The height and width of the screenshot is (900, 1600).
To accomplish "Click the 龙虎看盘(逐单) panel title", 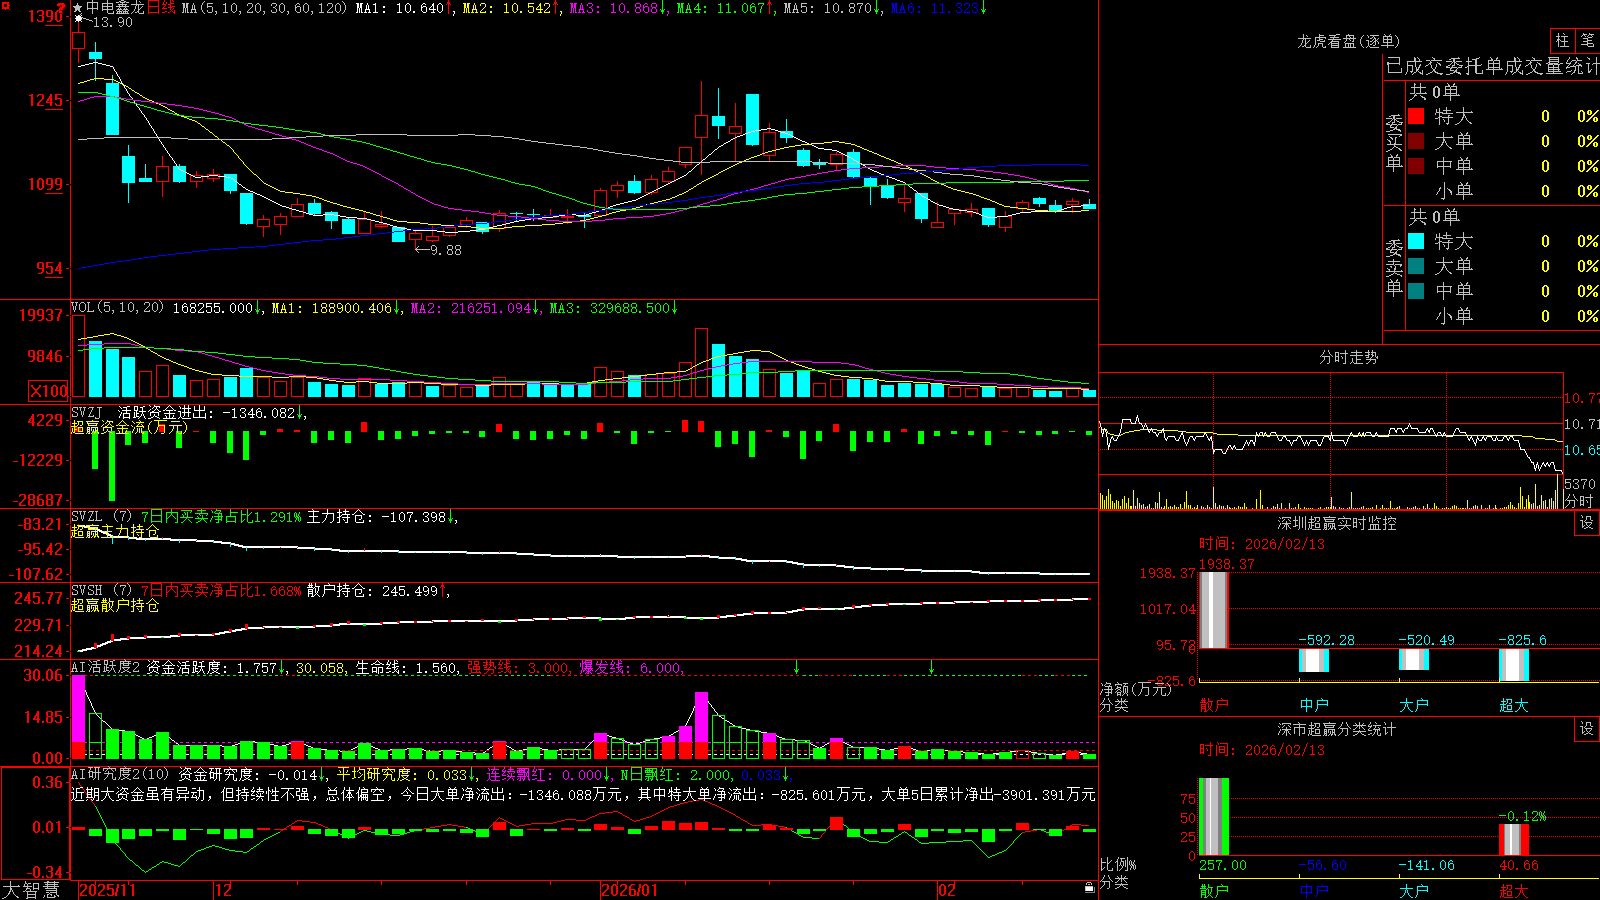I will 1348,41.
